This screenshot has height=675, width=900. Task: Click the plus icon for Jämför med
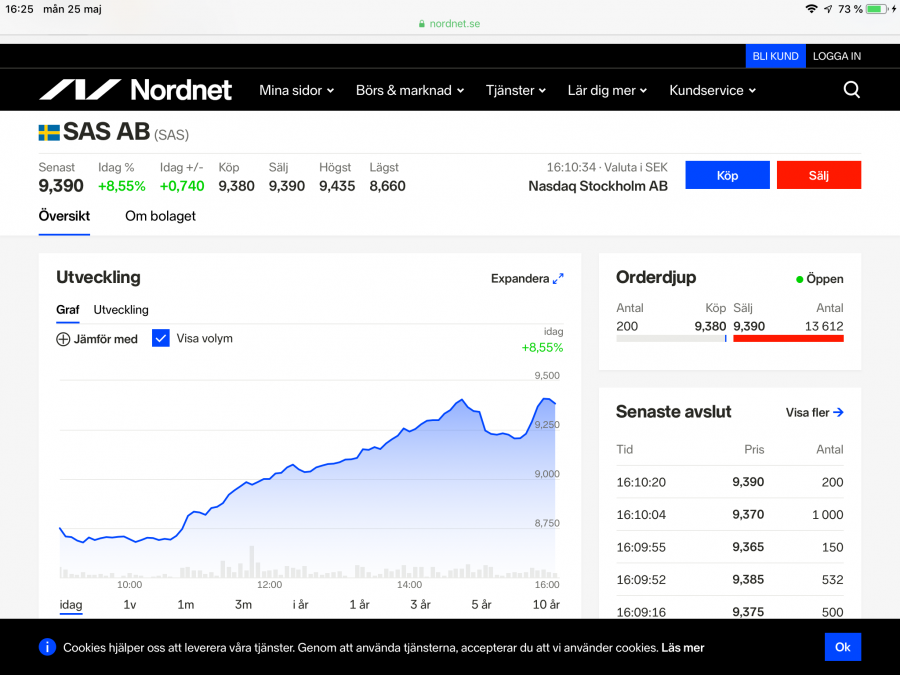(63, 339)
